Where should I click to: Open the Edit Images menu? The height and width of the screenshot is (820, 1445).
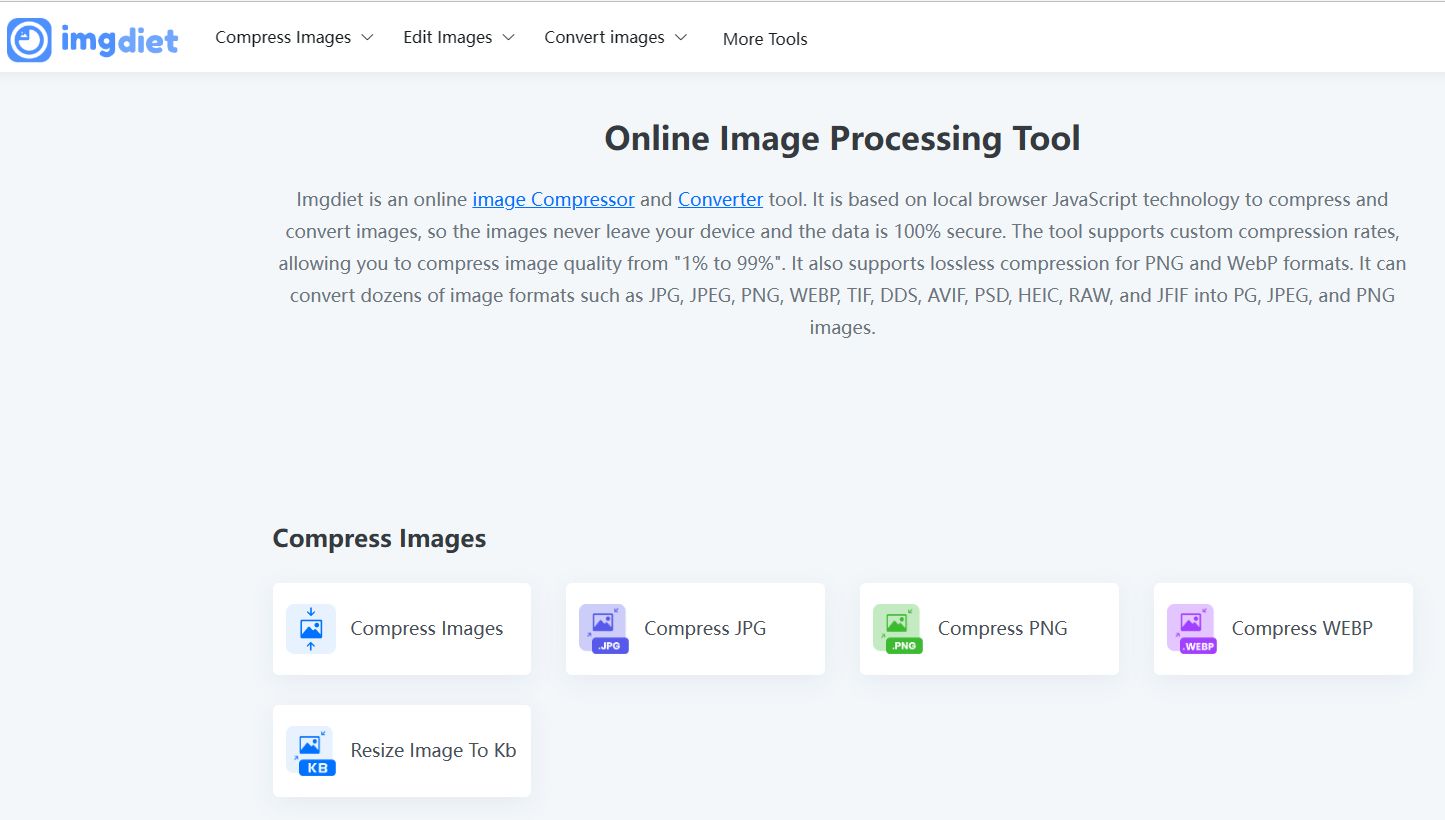pos(448,37)
